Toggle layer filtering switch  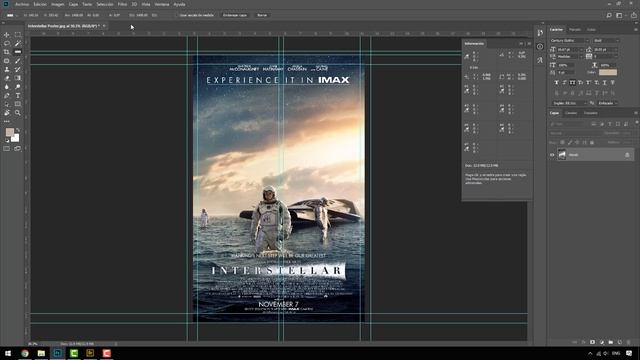pyautogui.click(x=636, y=123)
